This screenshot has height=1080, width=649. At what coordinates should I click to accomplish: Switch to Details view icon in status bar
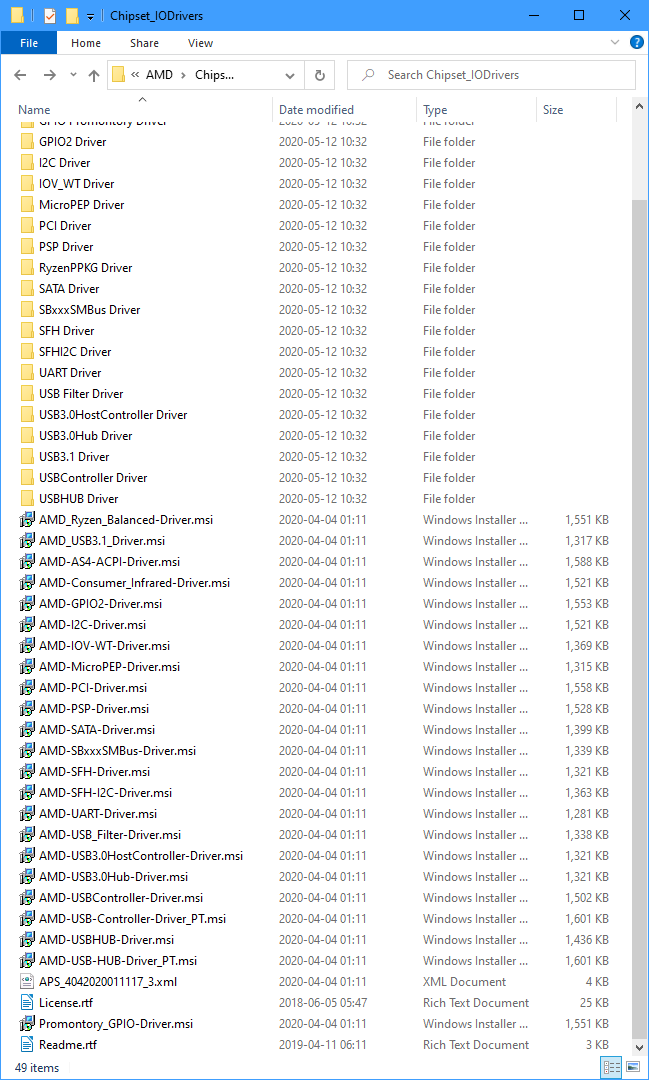click(x=611, y=1068)
